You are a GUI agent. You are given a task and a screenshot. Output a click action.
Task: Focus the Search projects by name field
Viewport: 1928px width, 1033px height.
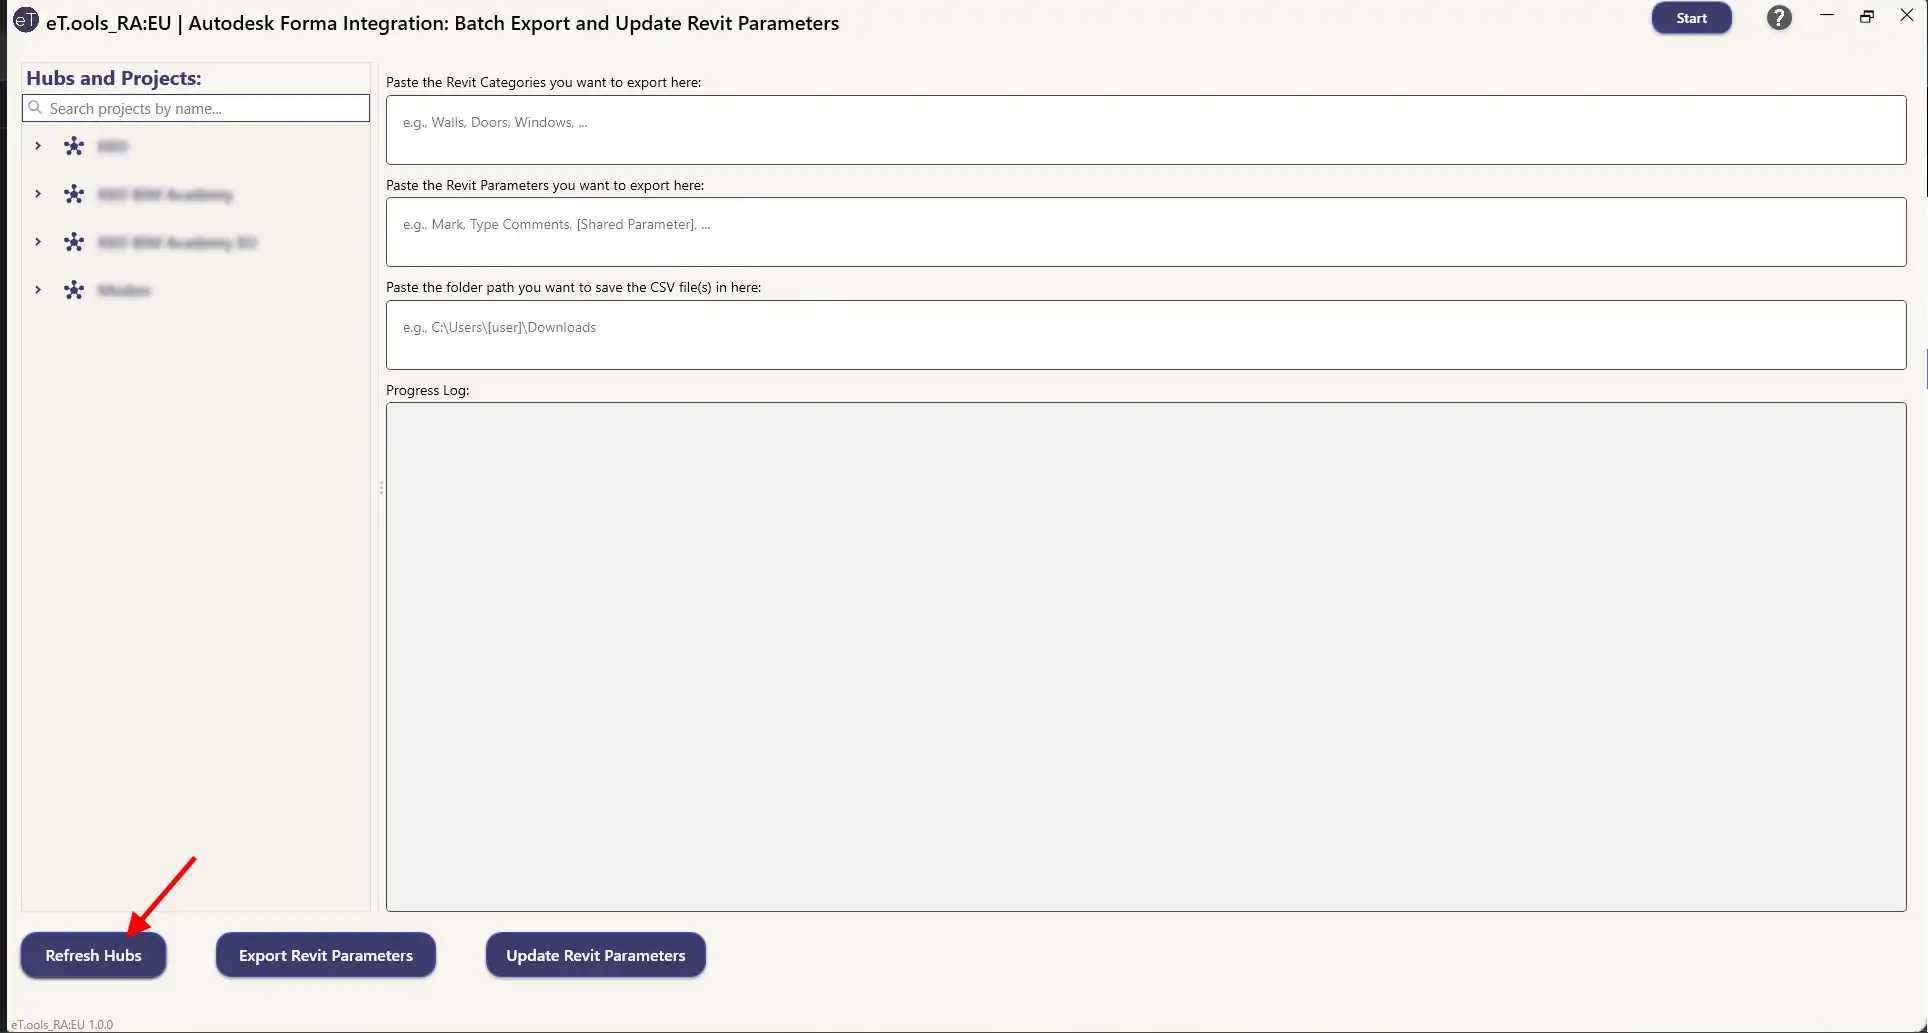click(x=196, y=108)
